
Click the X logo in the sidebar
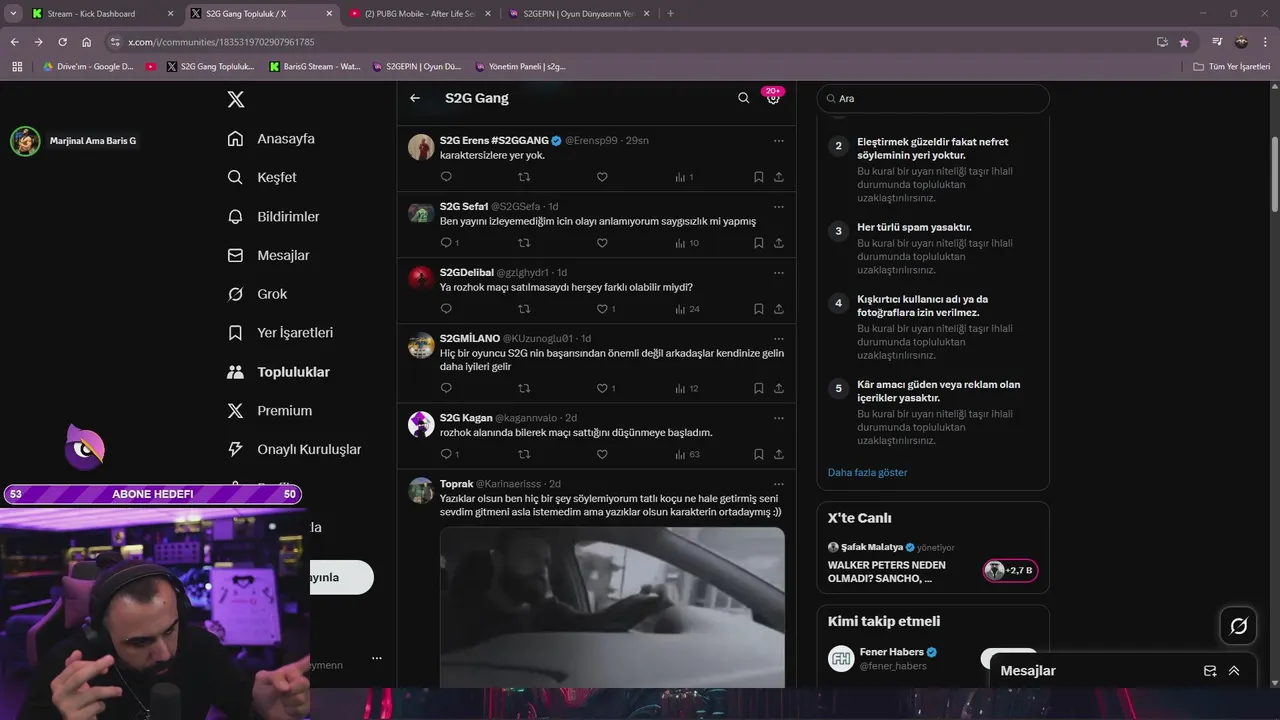(235, 99)
